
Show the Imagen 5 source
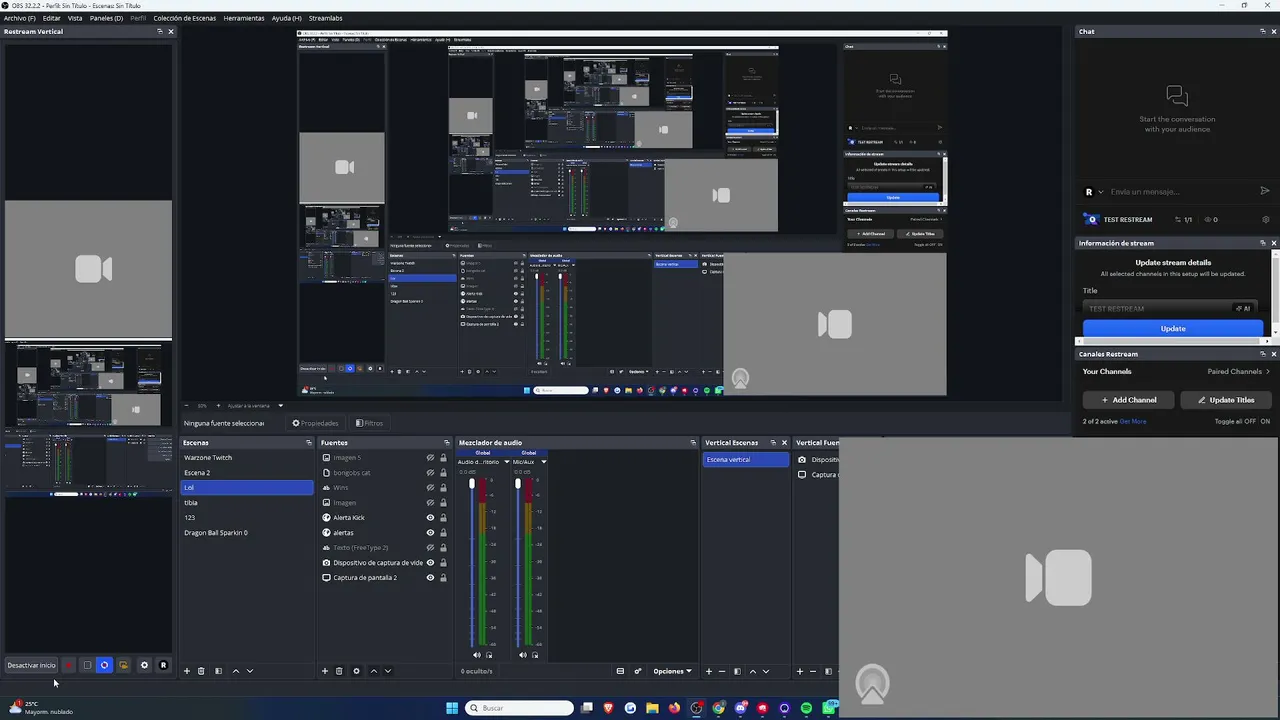click(x=431, y=458)
